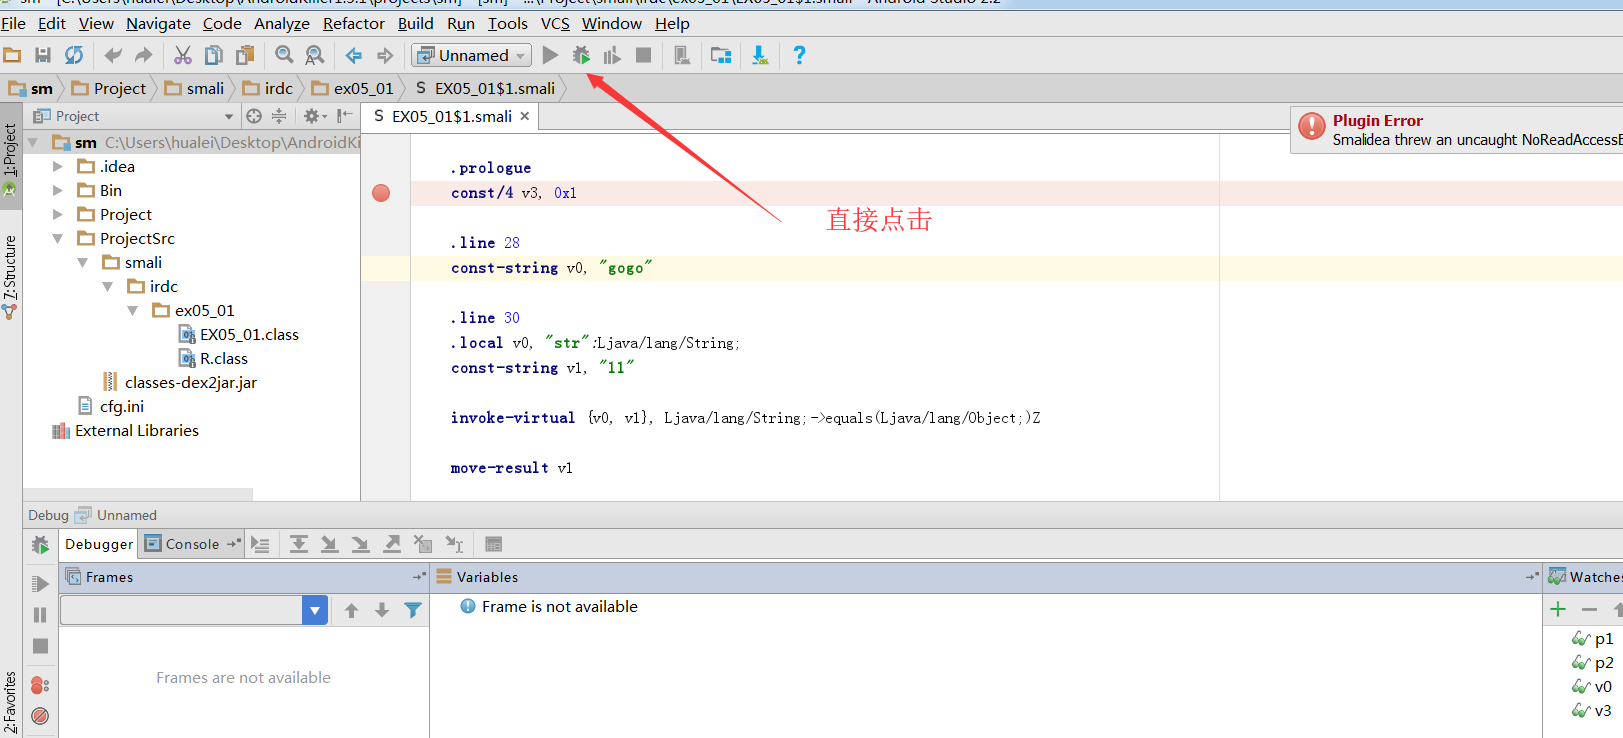Expand the Bin folder

pos(58,191)
